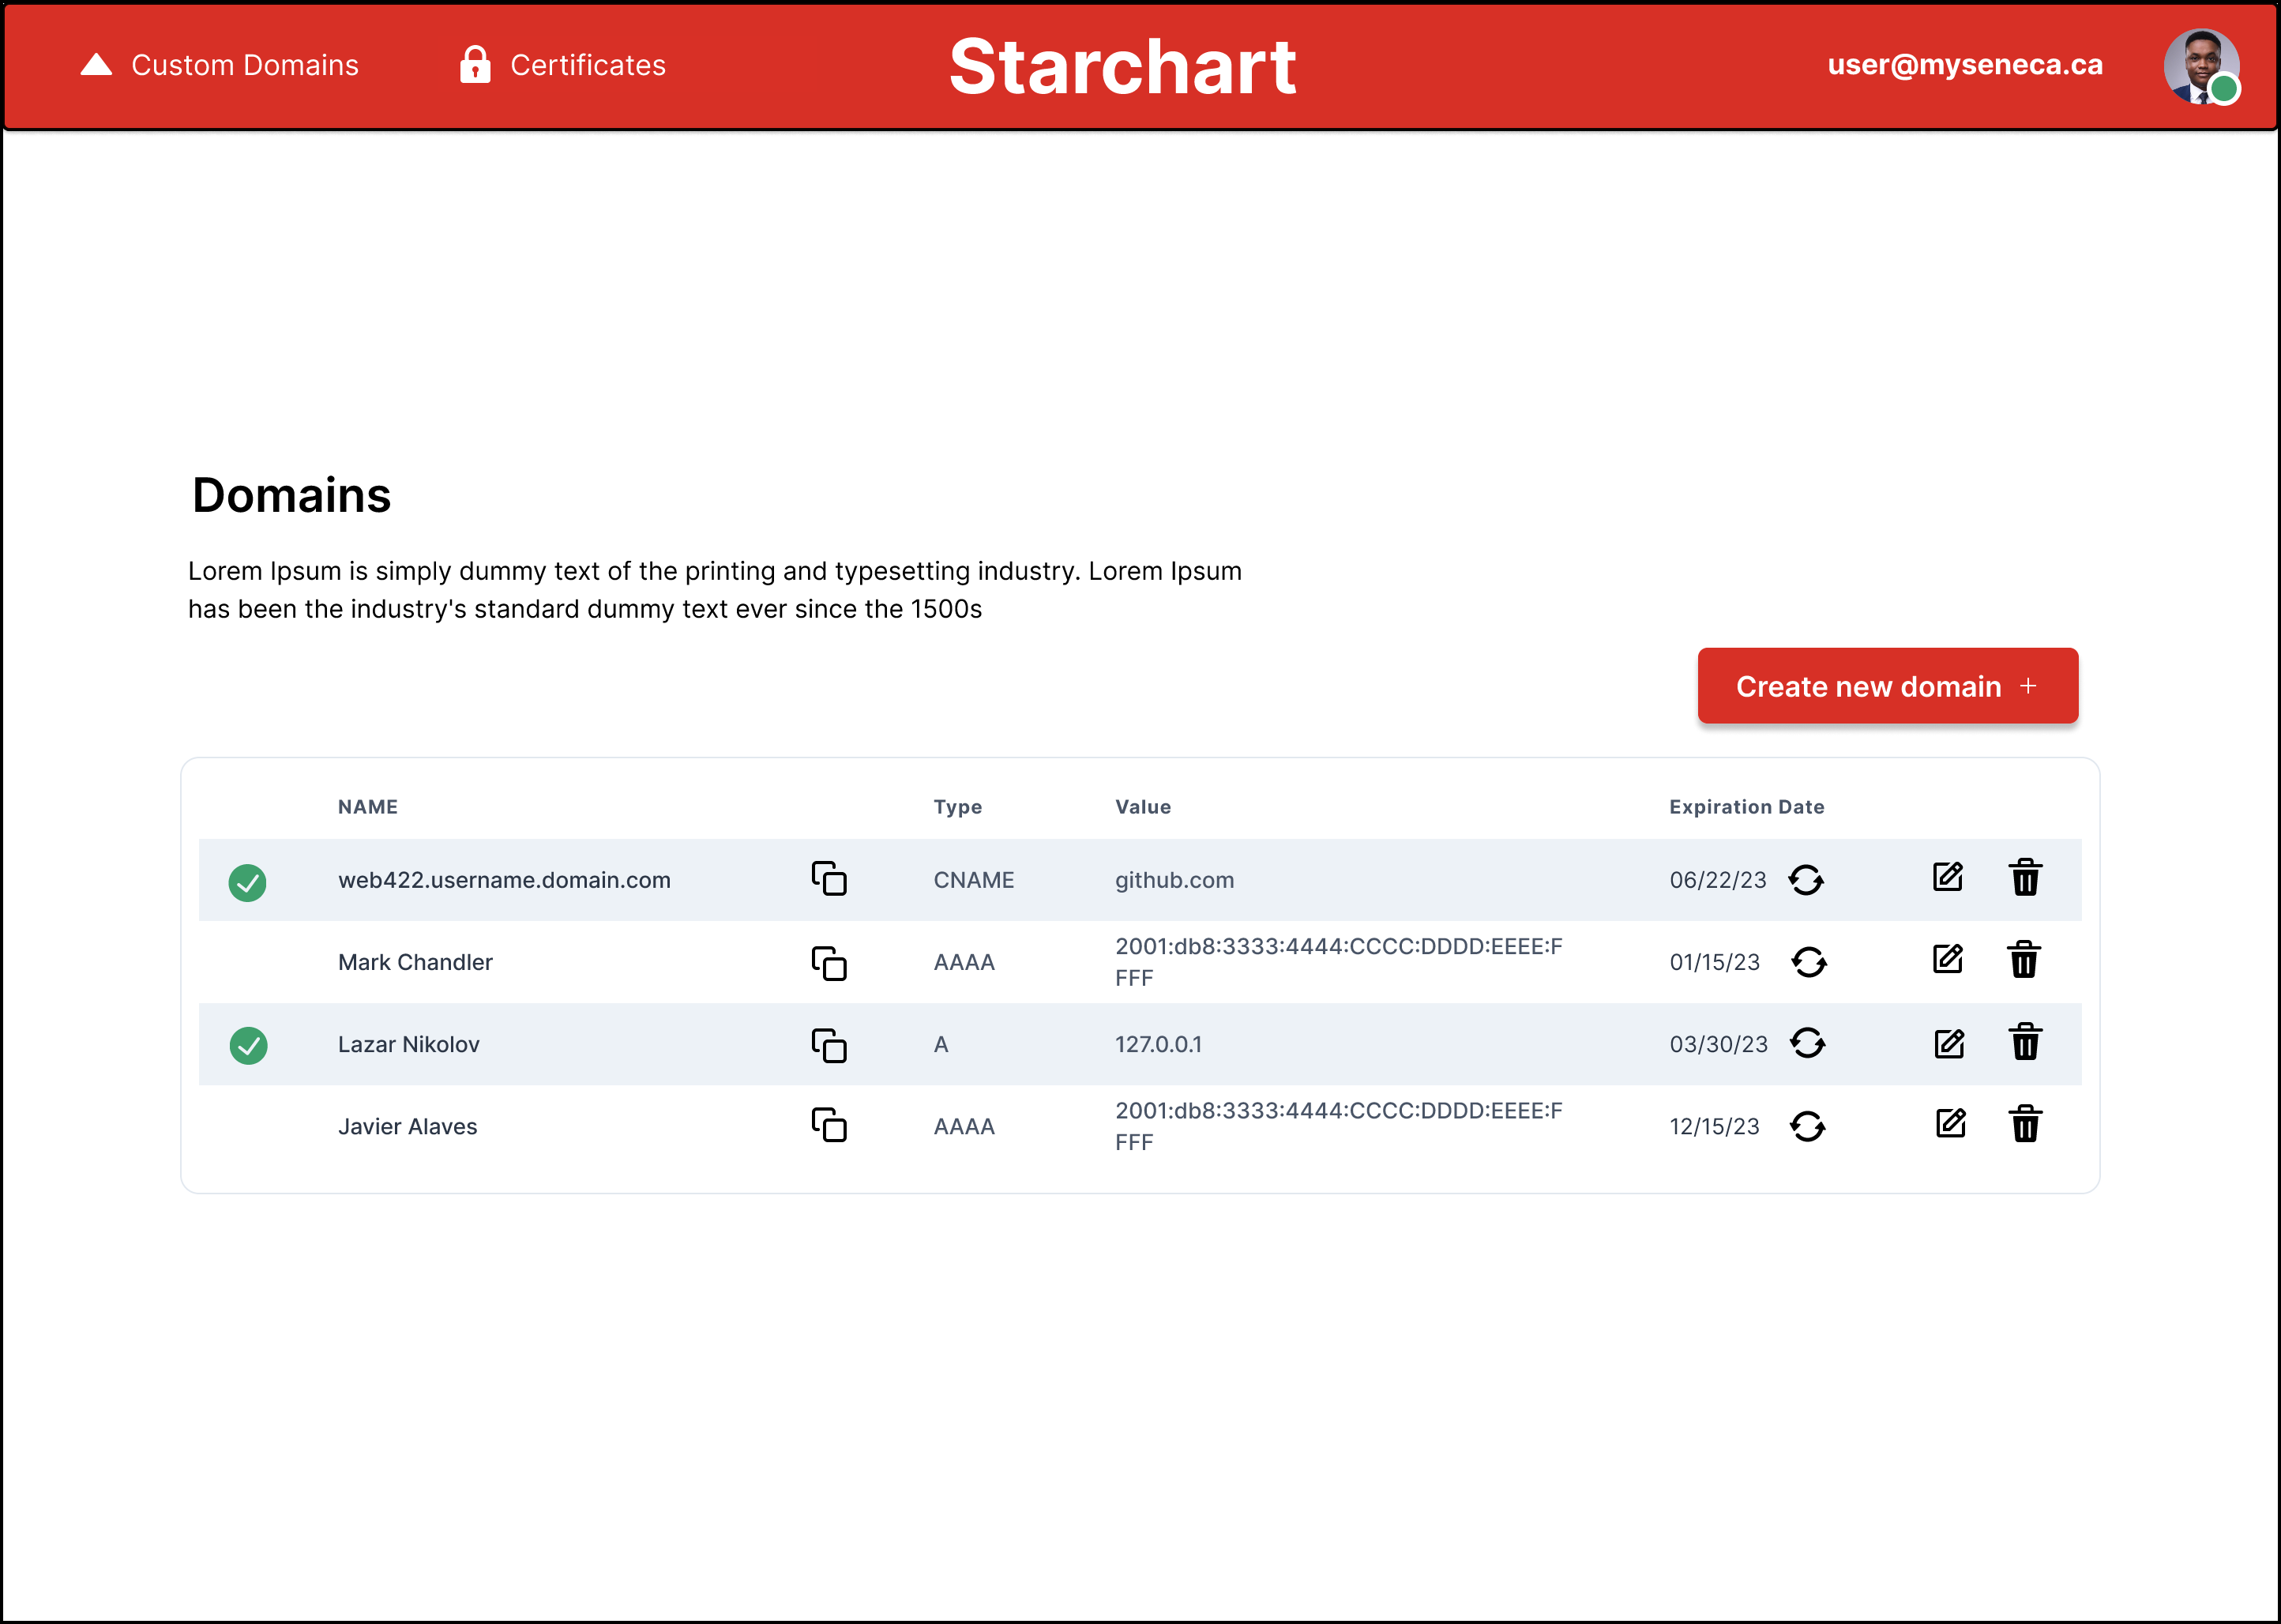Renew the 06/22/23 expiration date
Viewport: 2281px width, 1624px height.
tap(1805, 880)
